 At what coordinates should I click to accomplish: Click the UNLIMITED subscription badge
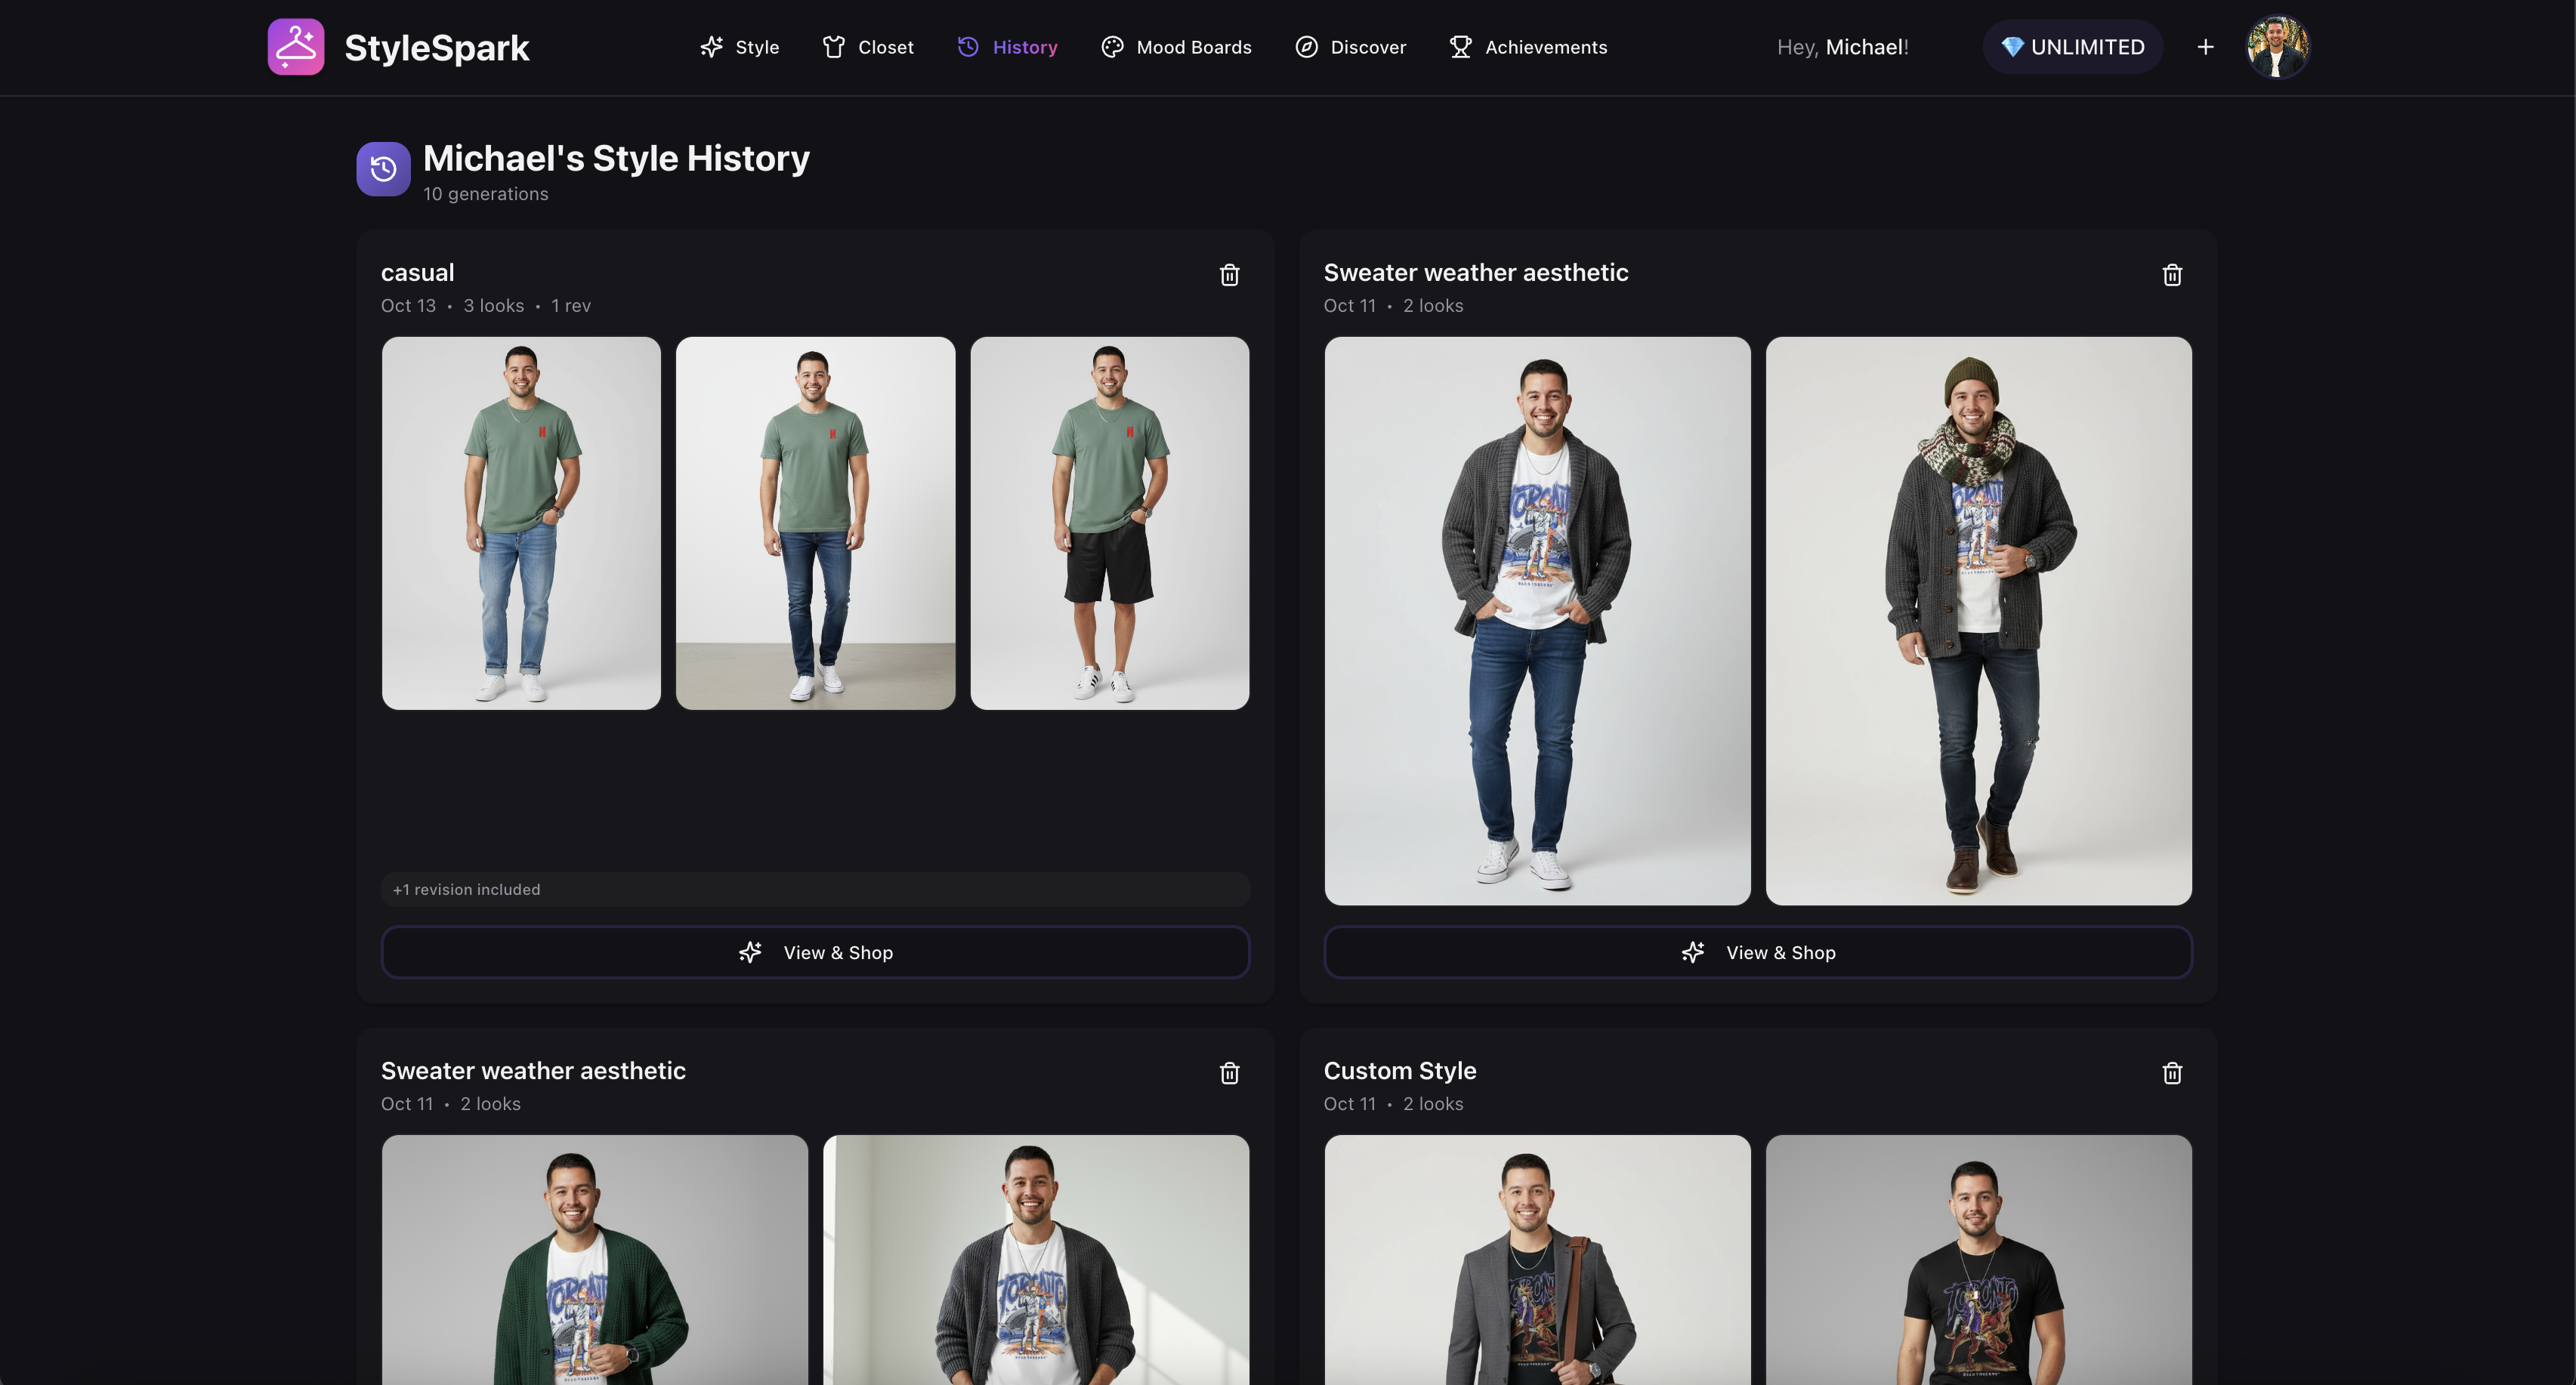[x=2072, y=46]
